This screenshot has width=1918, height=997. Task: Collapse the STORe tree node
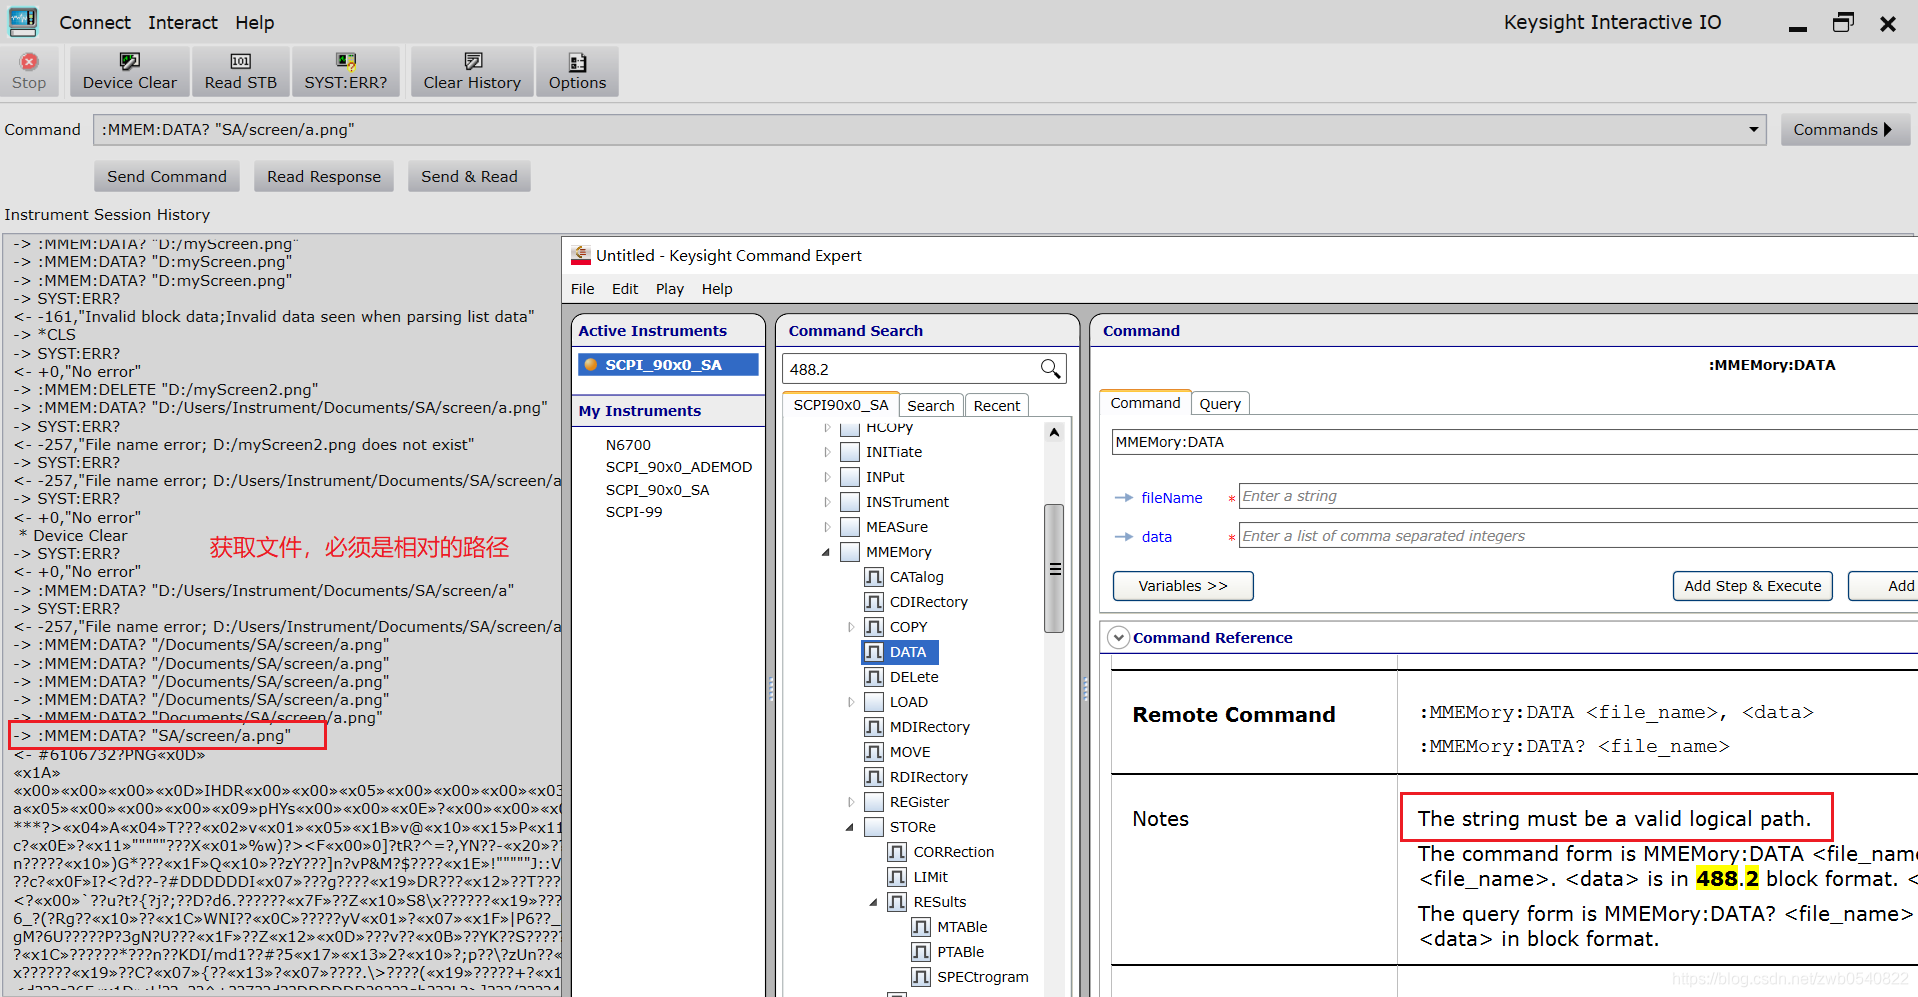[x=850, y=827]
